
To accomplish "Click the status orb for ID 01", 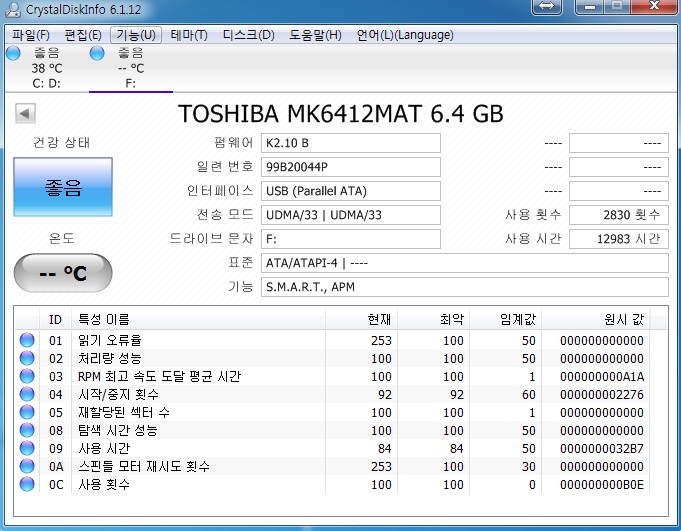I will pyautogui.click(x=27, y=340).
